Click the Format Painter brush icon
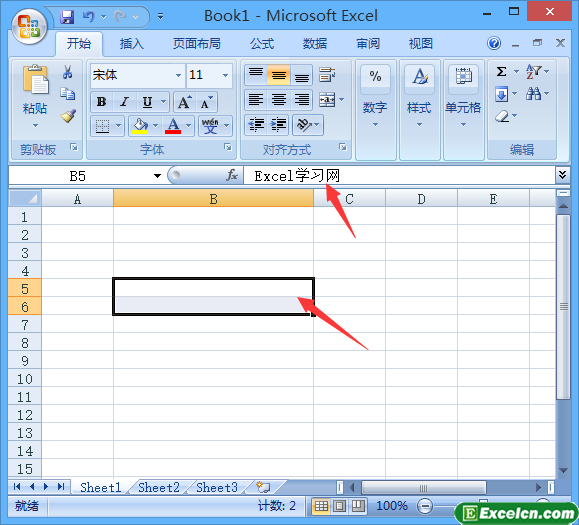This screenshot has height=525, width=579. (x=68, y=116)
